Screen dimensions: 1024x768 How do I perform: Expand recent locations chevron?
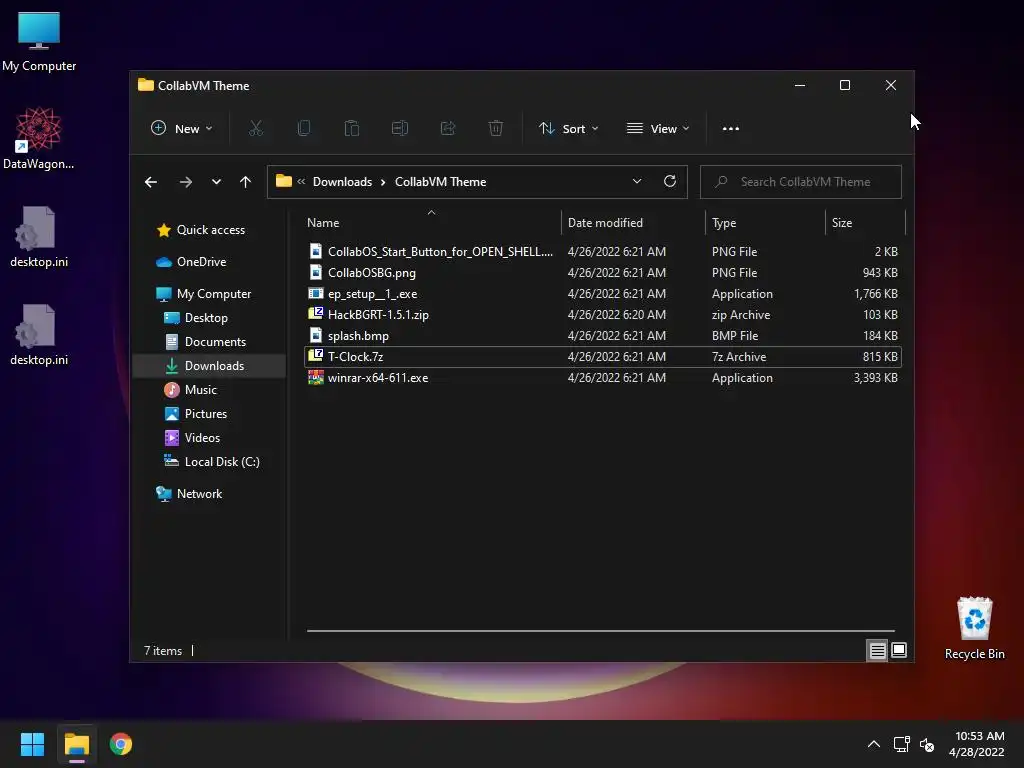216,182
